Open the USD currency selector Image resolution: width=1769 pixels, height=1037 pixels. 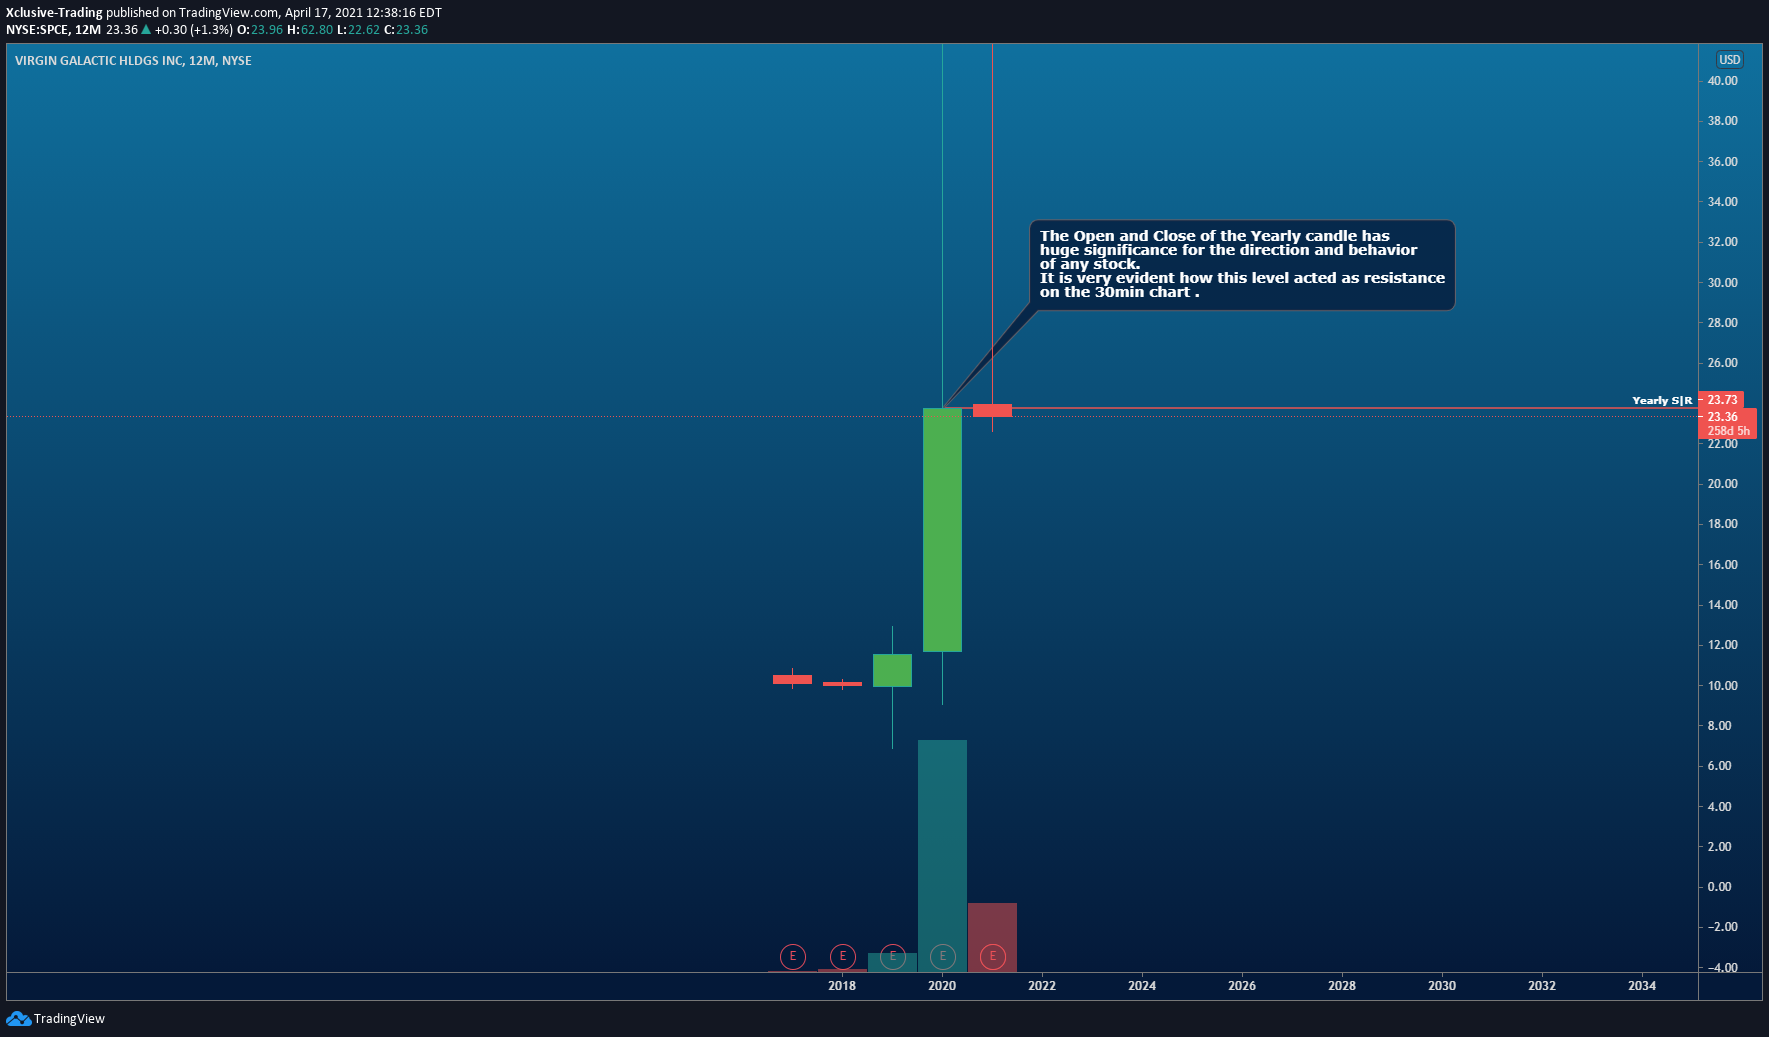tap(1730, 60)
